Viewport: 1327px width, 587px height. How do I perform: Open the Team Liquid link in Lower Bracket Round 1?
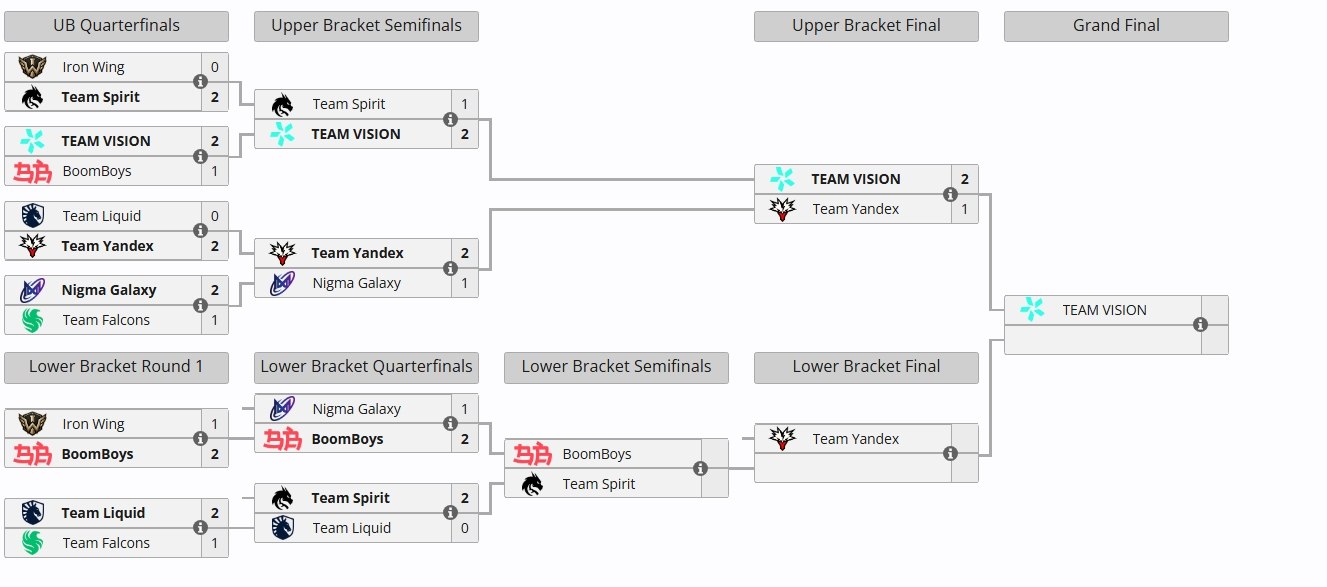click(103, 513)
